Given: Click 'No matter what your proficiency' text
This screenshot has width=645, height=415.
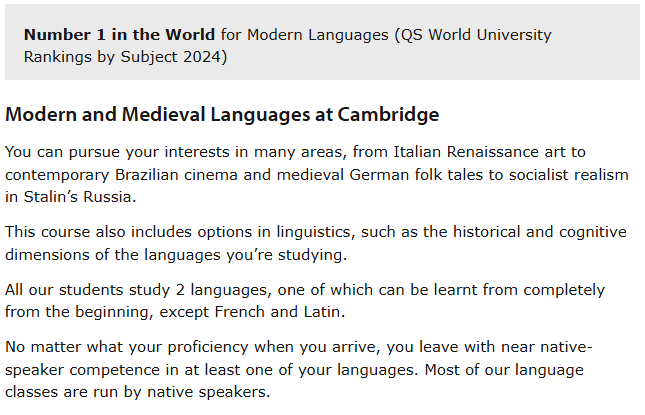Looking at the screenshot, I should tap(127, 348).
